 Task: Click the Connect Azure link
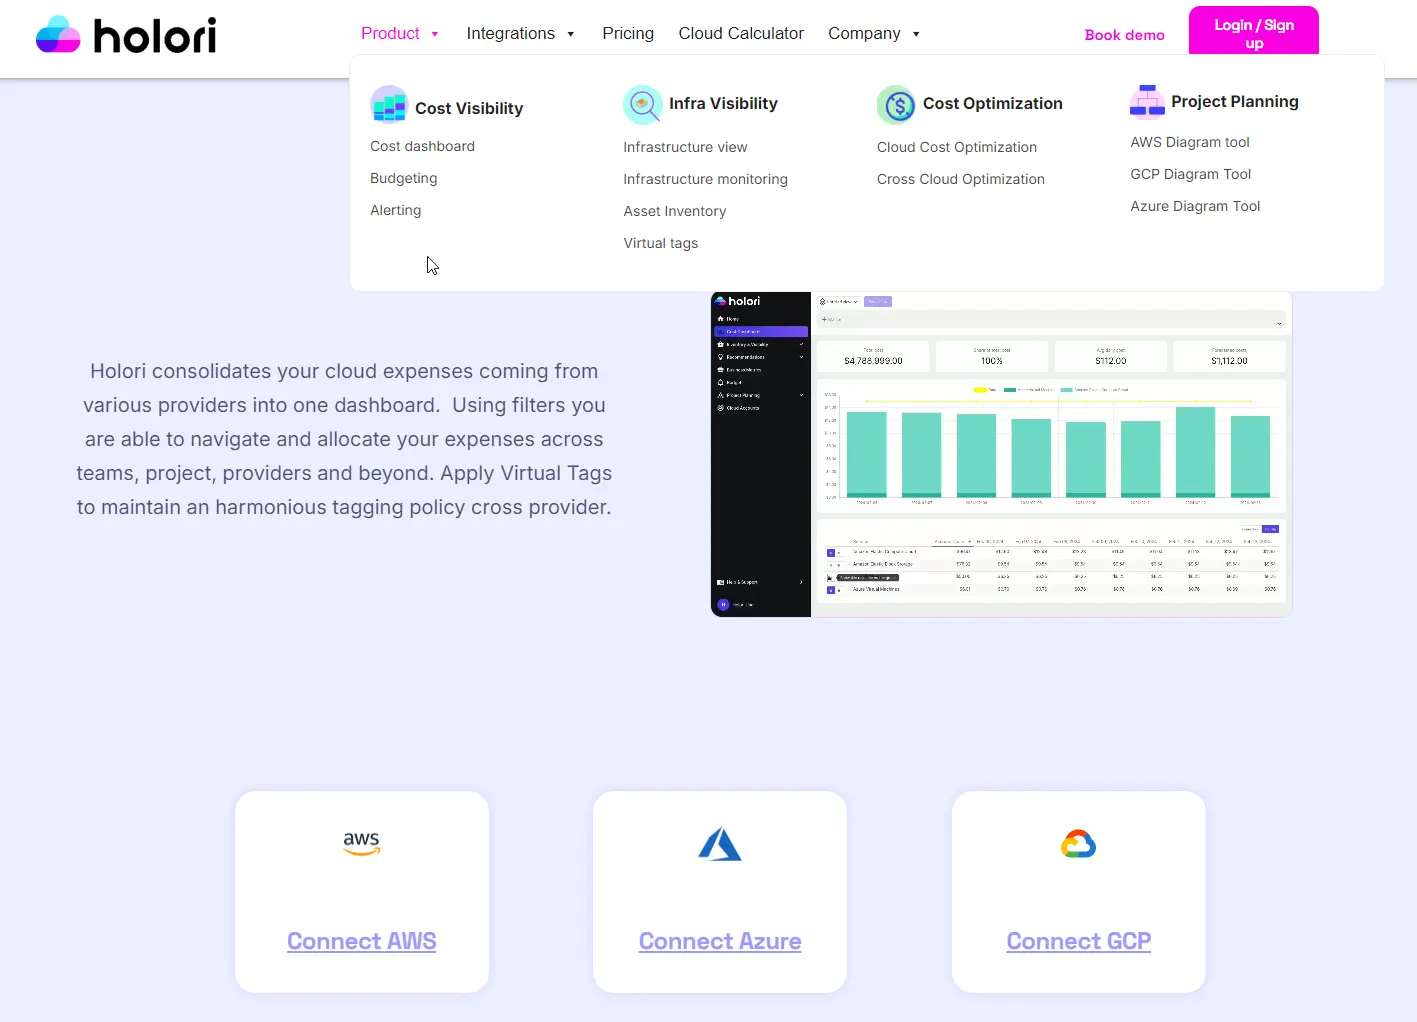[720, 941]
